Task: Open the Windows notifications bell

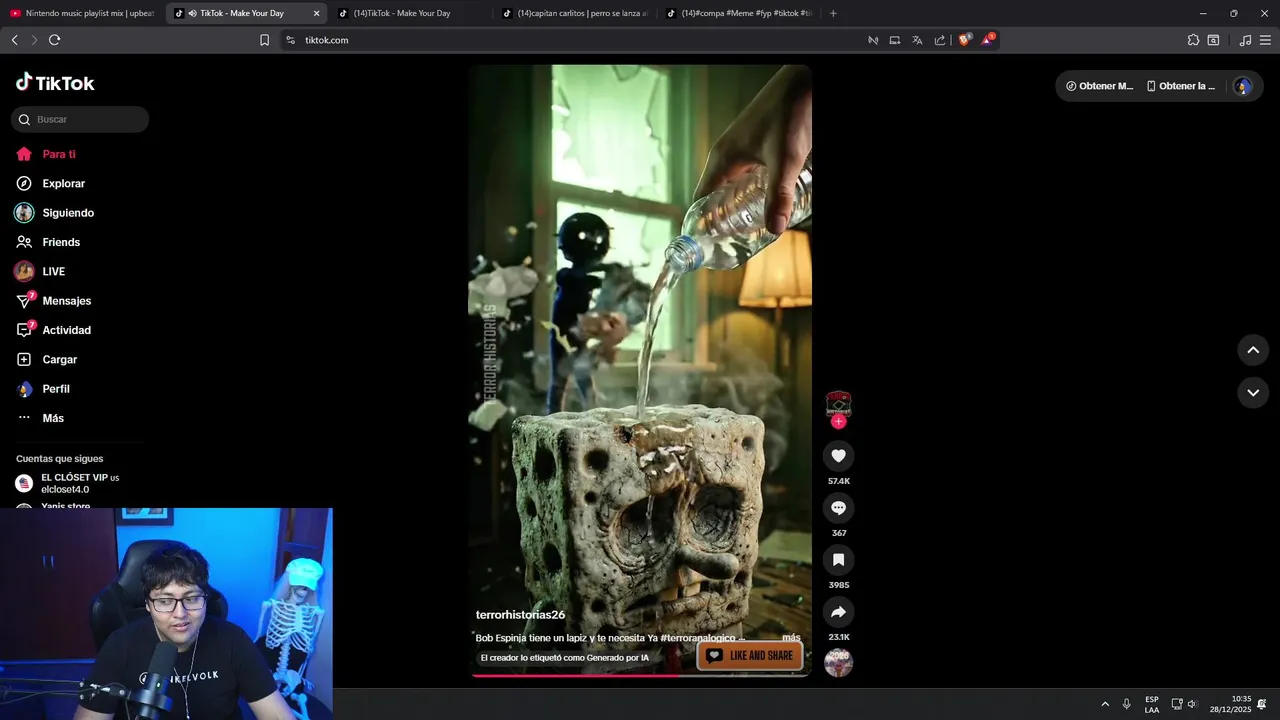Action: click(x=1262, y=704)
